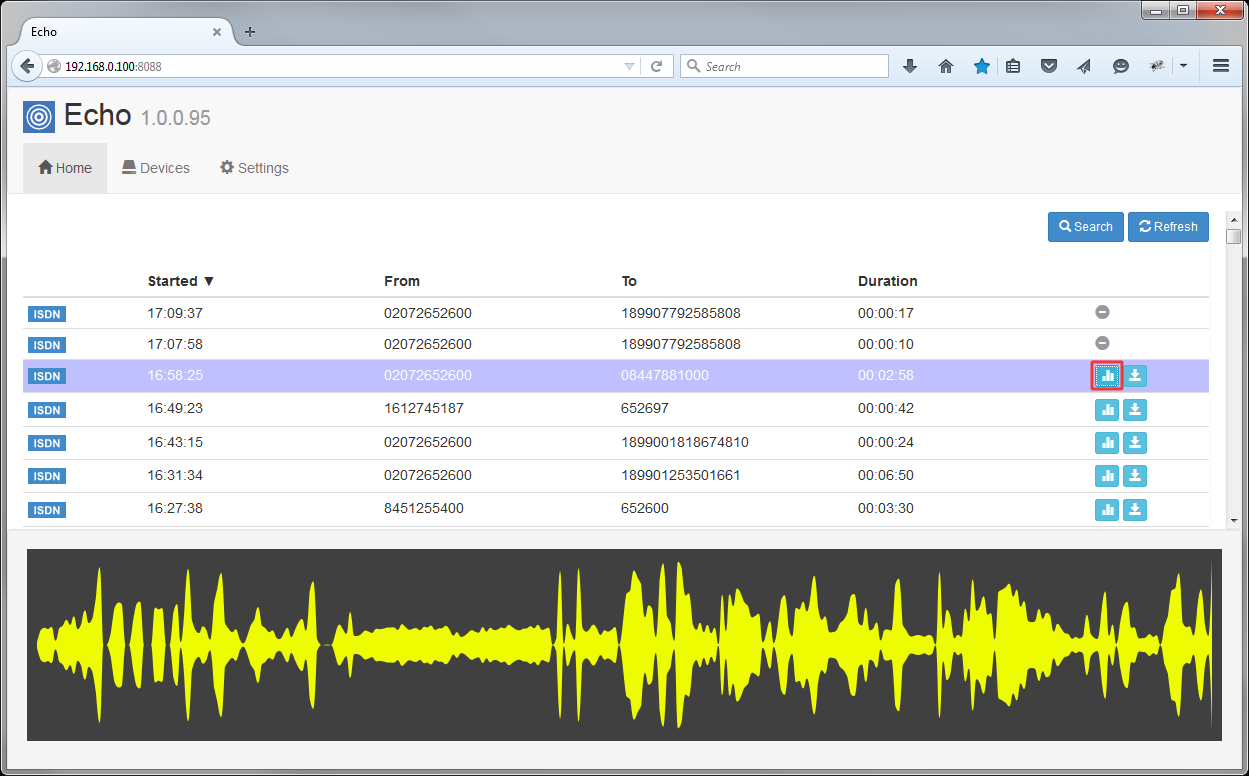
Task: Open the Settings tab
Action: click(254, 168)
